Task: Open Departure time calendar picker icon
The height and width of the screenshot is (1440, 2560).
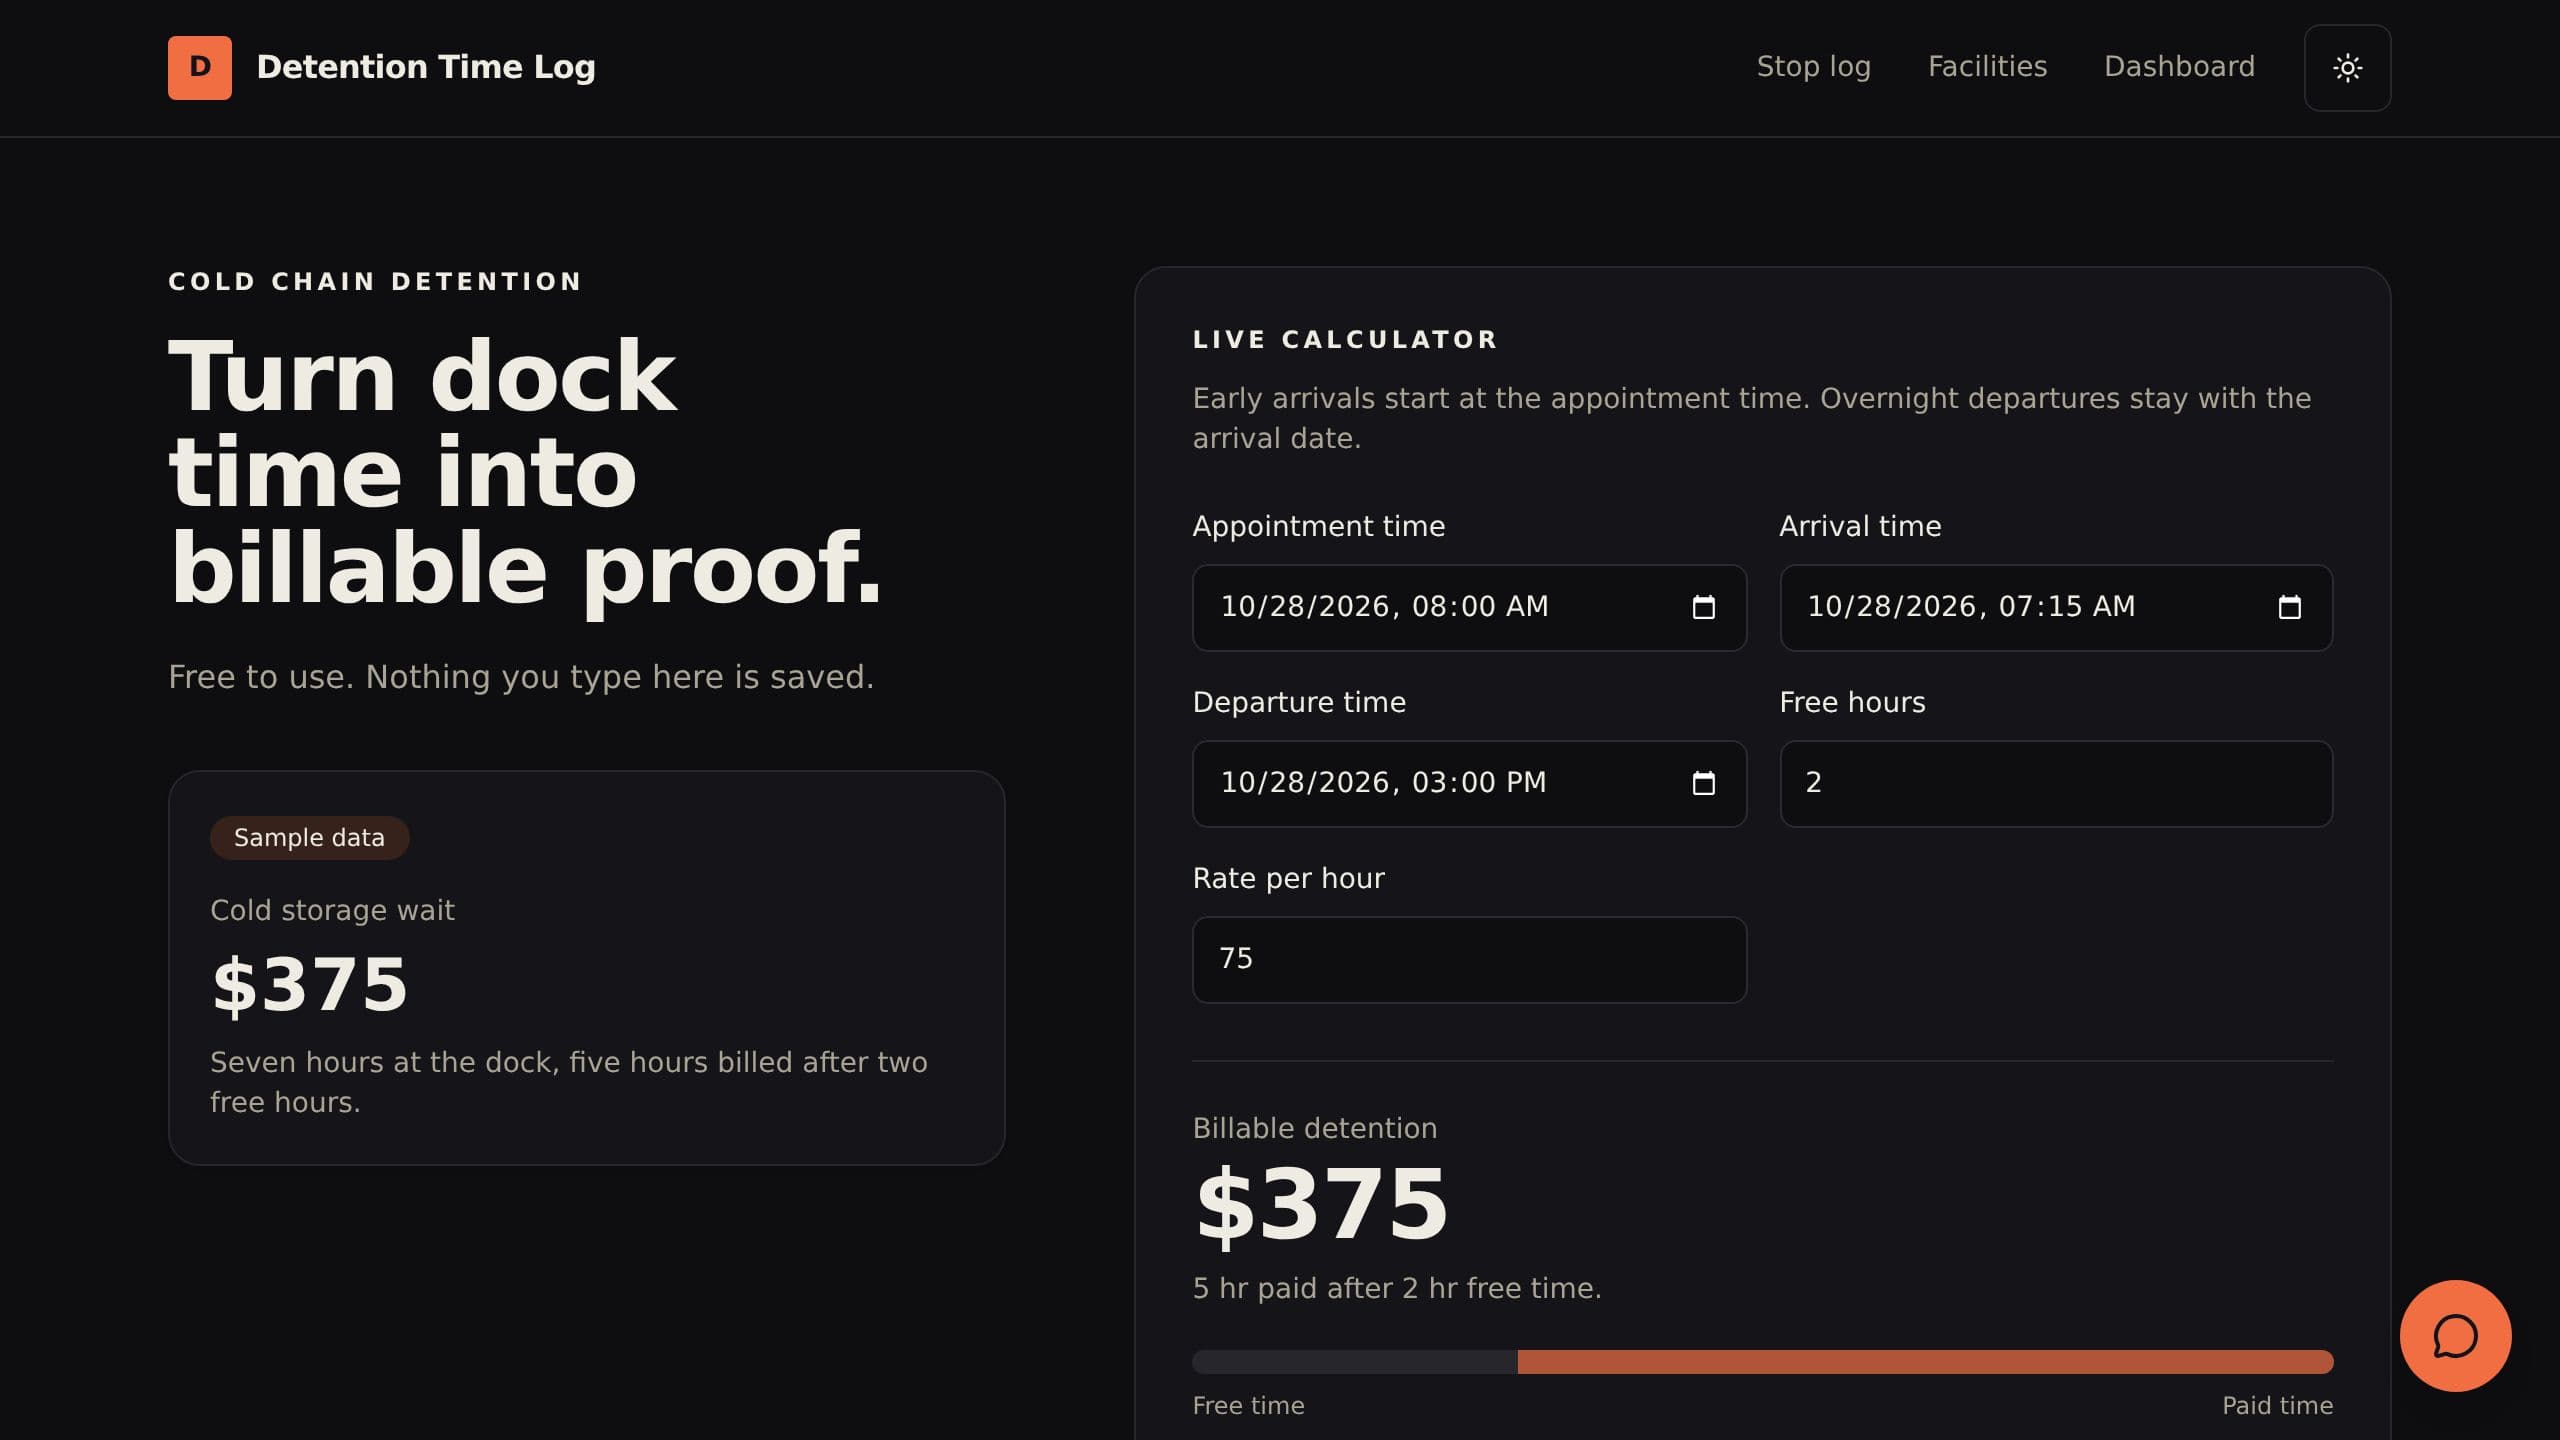Action: 1703,784
